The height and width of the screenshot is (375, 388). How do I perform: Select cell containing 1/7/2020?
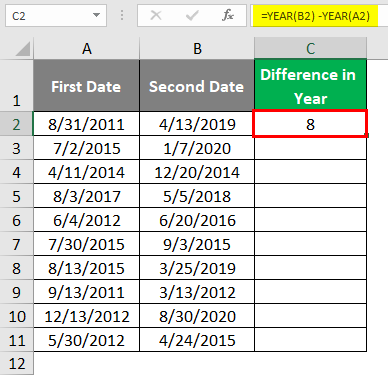point(197,148)
